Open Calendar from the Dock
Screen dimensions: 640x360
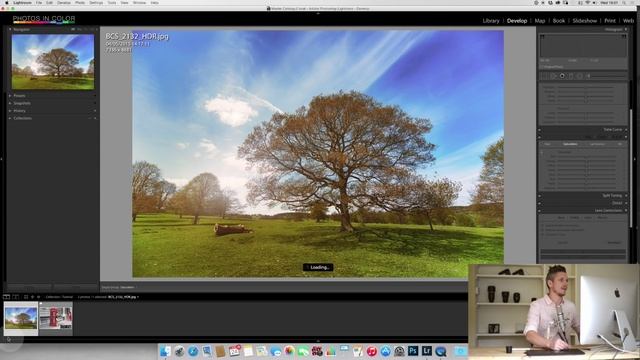pyautogui.click(x=235, y=351)
